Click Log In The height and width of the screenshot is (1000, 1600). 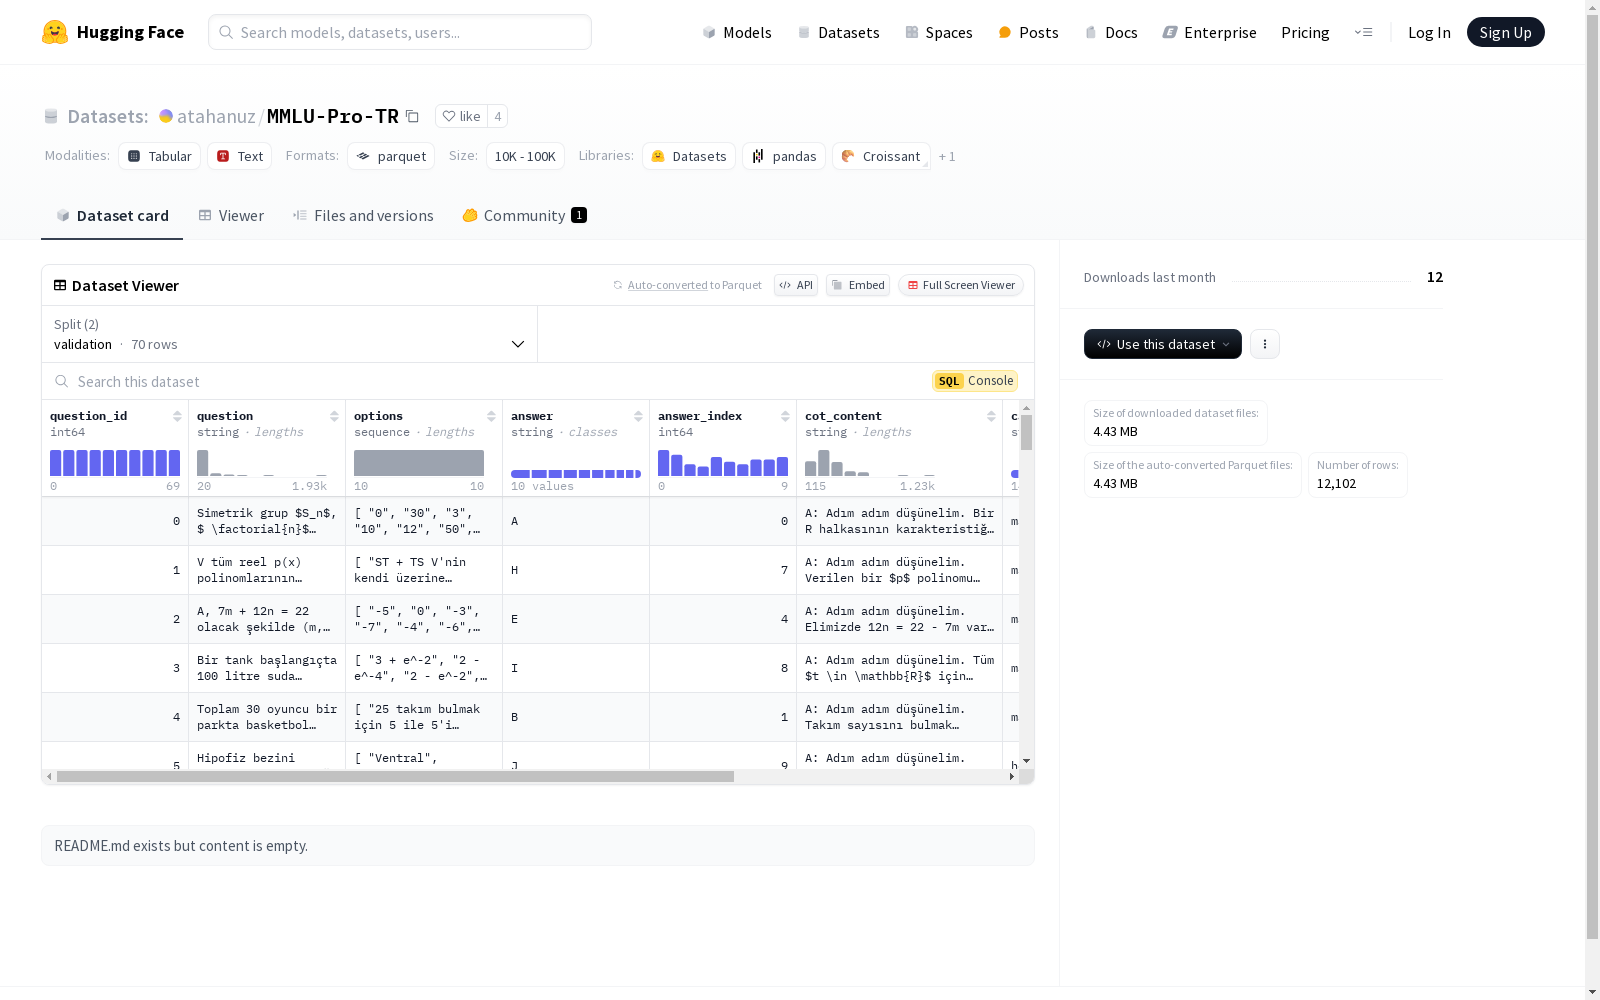[1429, 32]
